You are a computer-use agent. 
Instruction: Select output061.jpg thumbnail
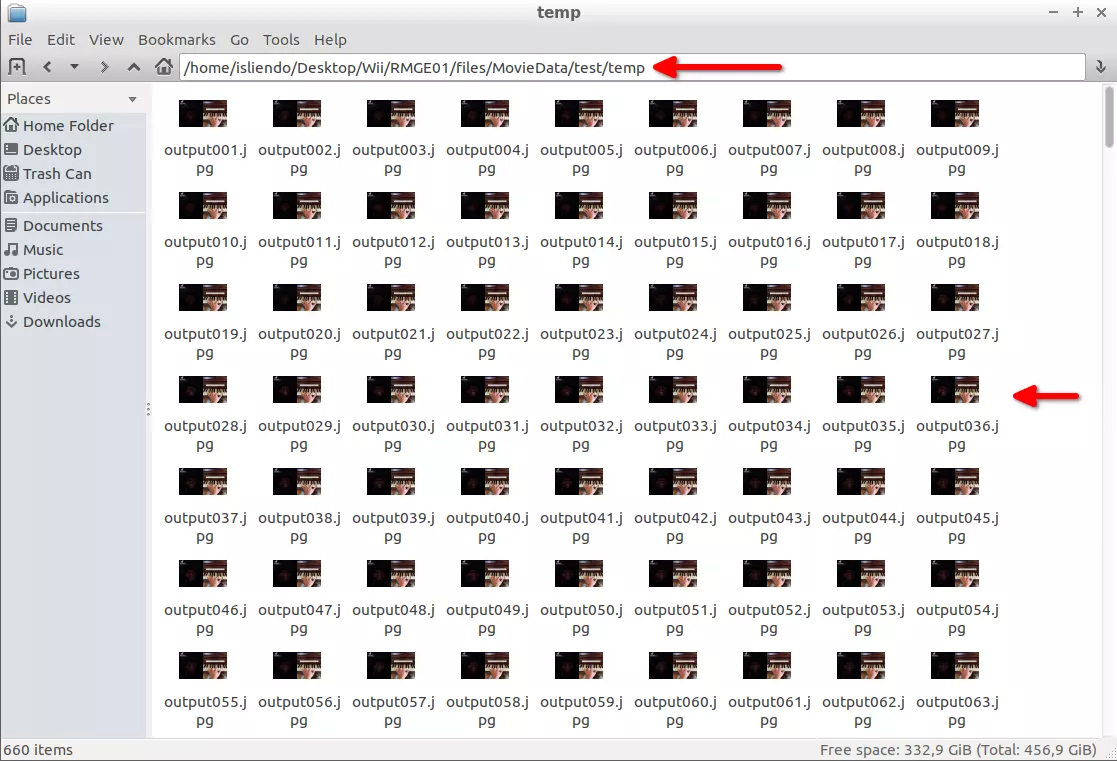click(767, 665)
